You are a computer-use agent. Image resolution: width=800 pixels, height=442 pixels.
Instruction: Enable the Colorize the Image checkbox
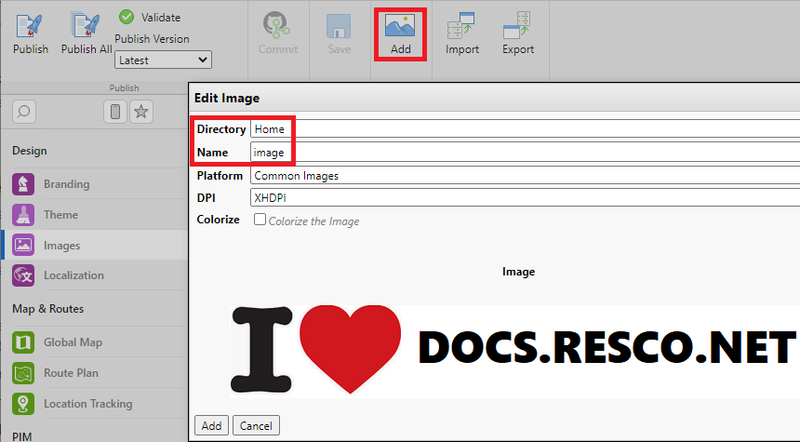260,220
